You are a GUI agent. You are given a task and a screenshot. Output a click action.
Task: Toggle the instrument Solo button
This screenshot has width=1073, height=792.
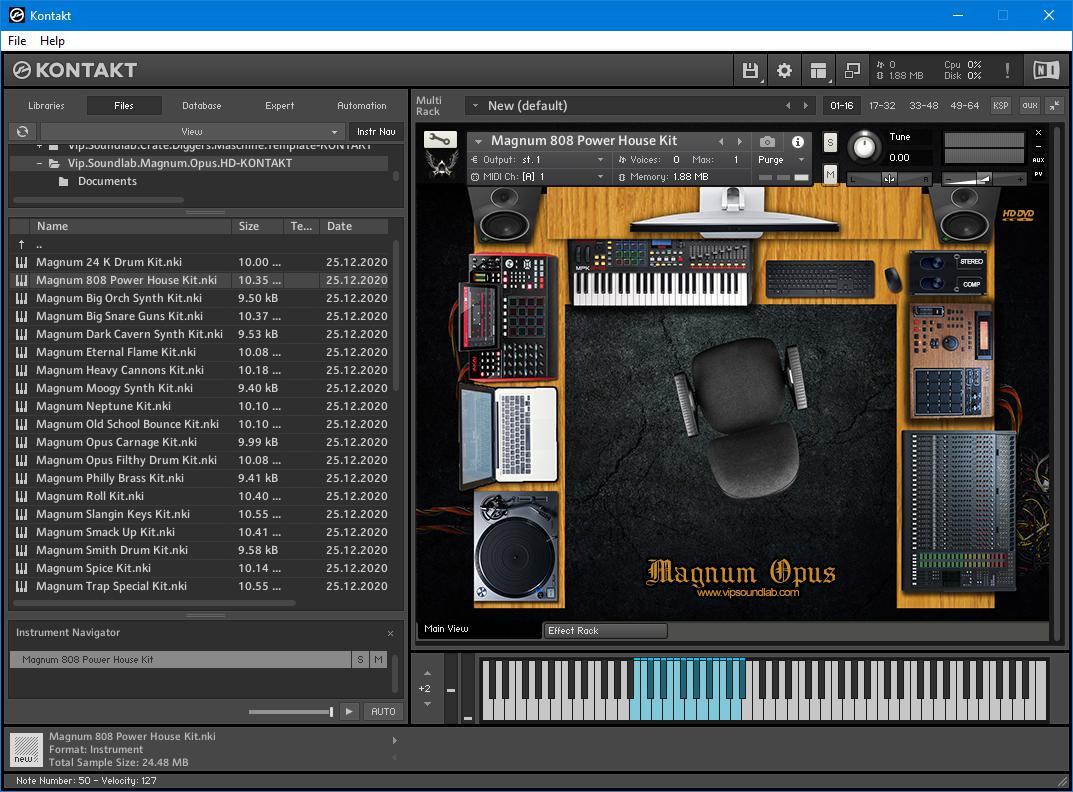point(830,143)
